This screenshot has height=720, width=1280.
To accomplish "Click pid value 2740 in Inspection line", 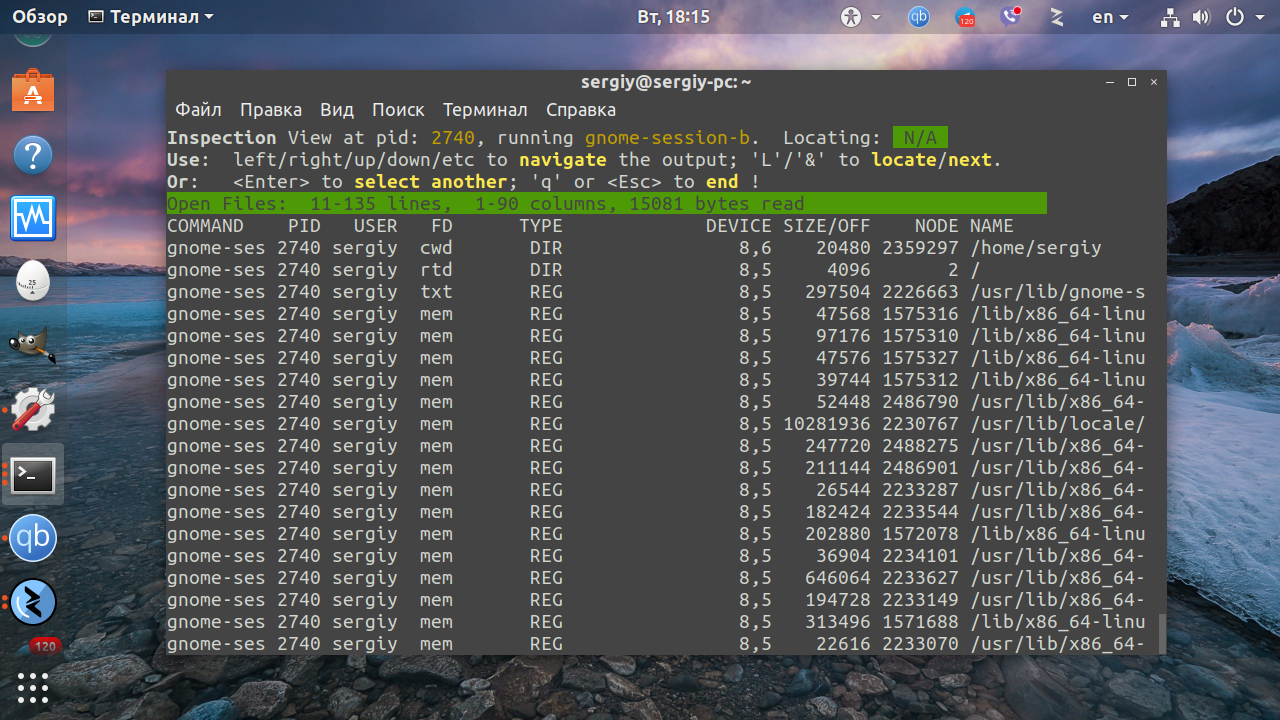I will (453, 138).
